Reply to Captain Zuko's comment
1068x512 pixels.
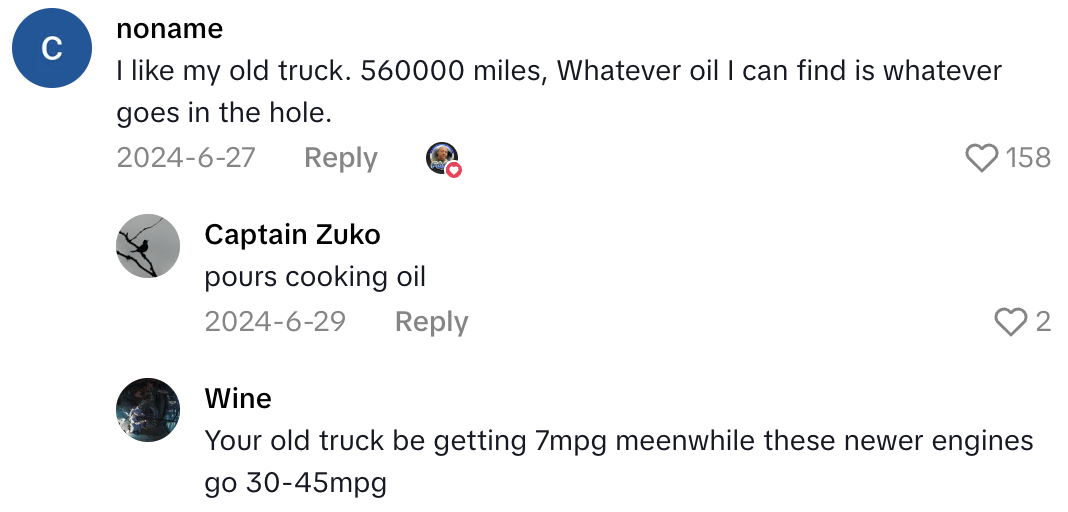(x=431, y=322)
